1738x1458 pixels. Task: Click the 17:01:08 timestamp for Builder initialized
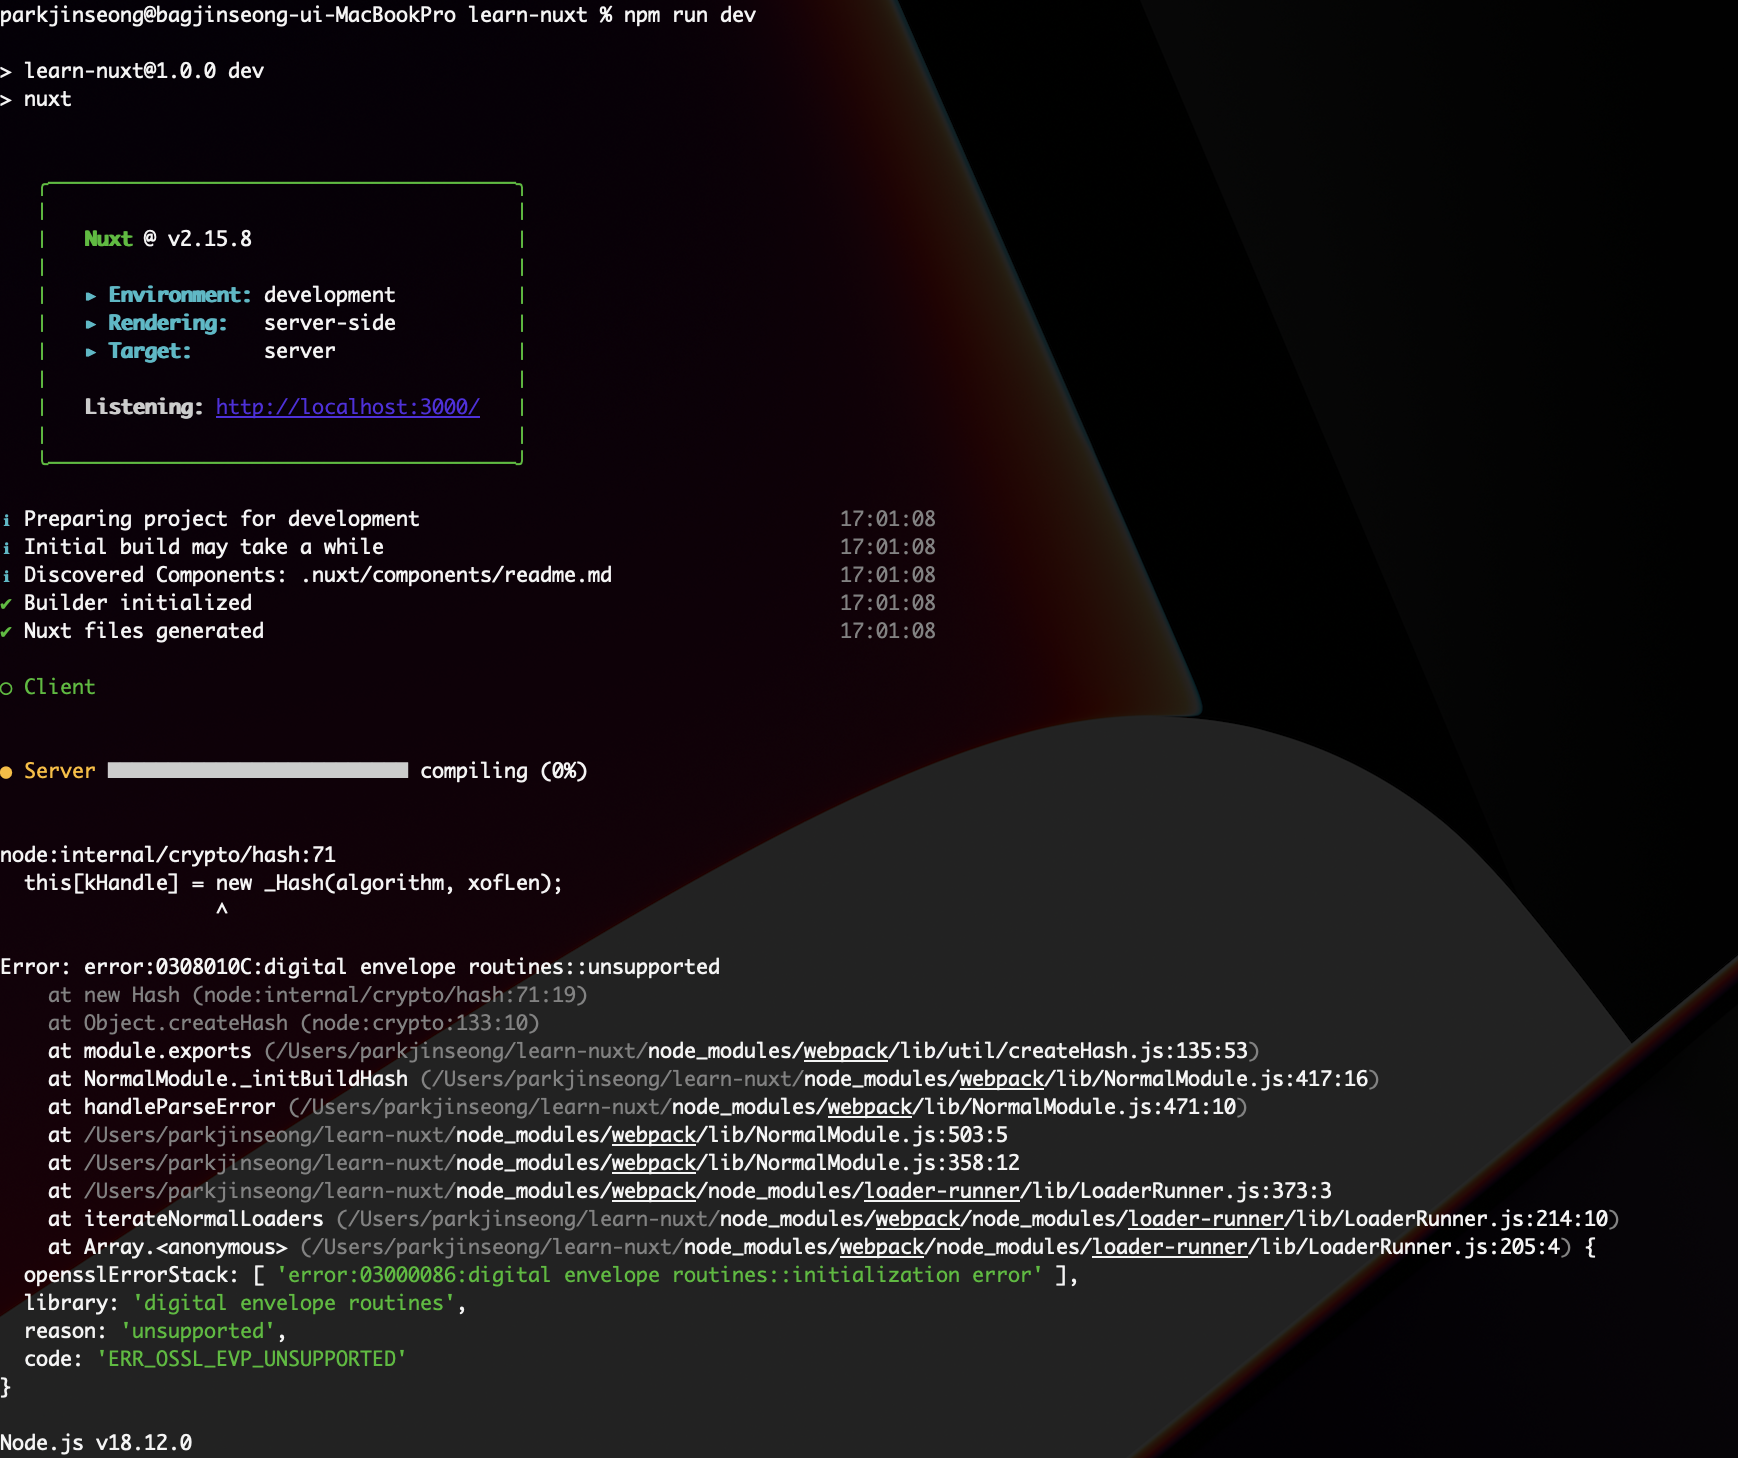[x=888, y=603]
